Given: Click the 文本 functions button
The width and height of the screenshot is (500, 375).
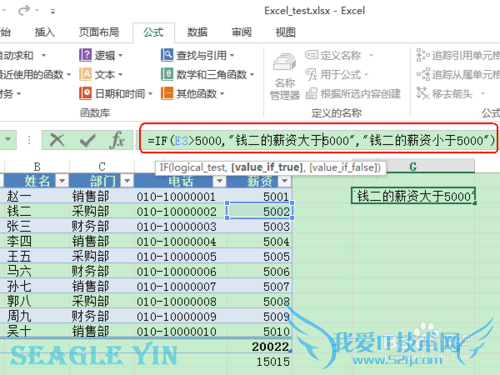Looking at the screenshot, I should pos(101,74).
